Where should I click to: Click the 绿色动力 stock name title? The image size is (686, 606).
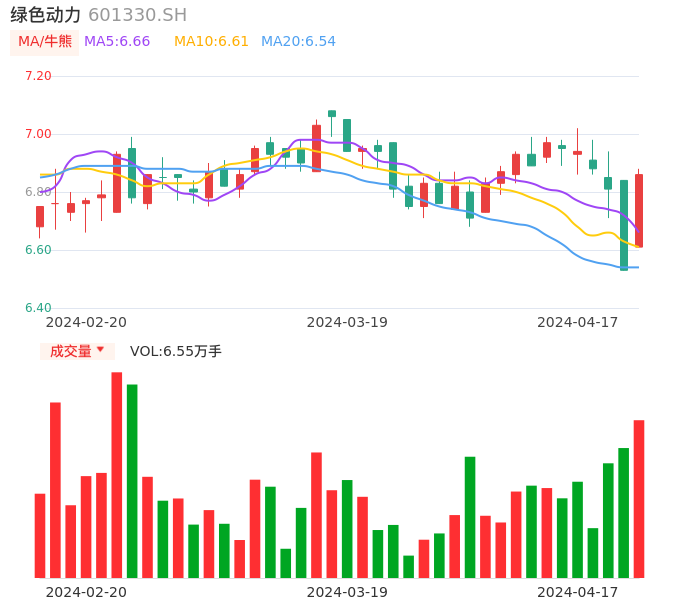(x=46, y=15)
